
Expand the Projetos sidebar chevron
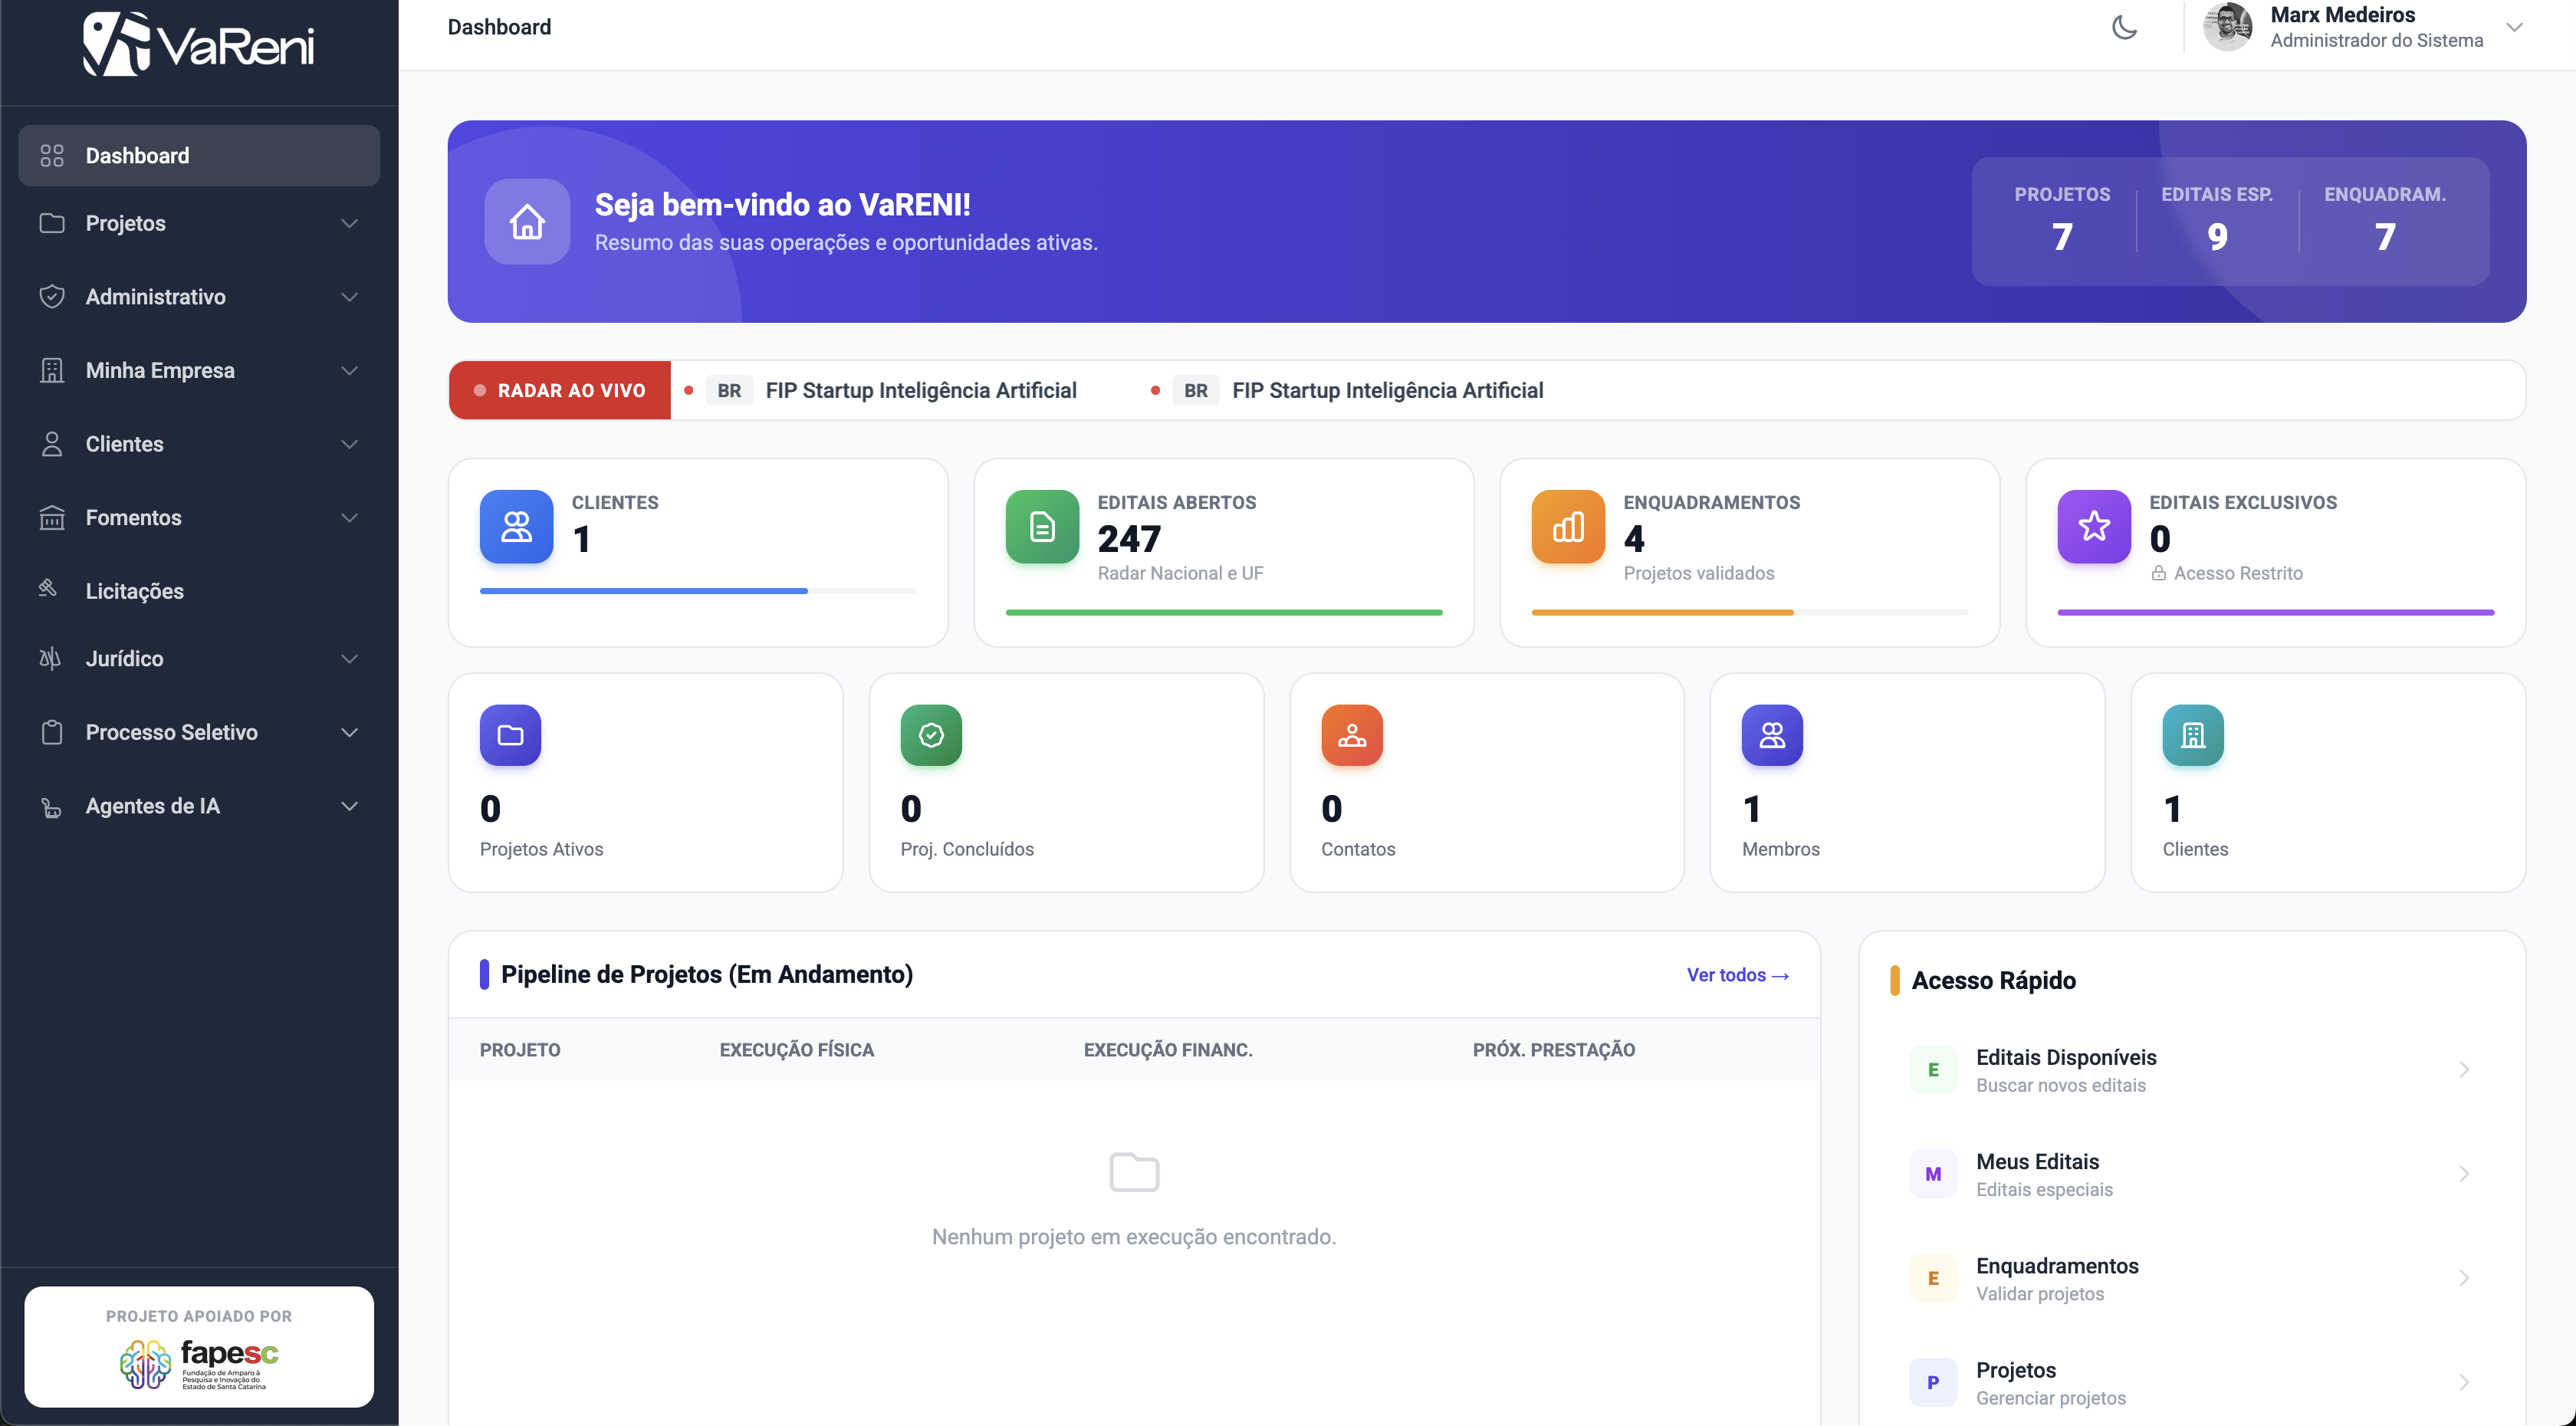[349, 223]
